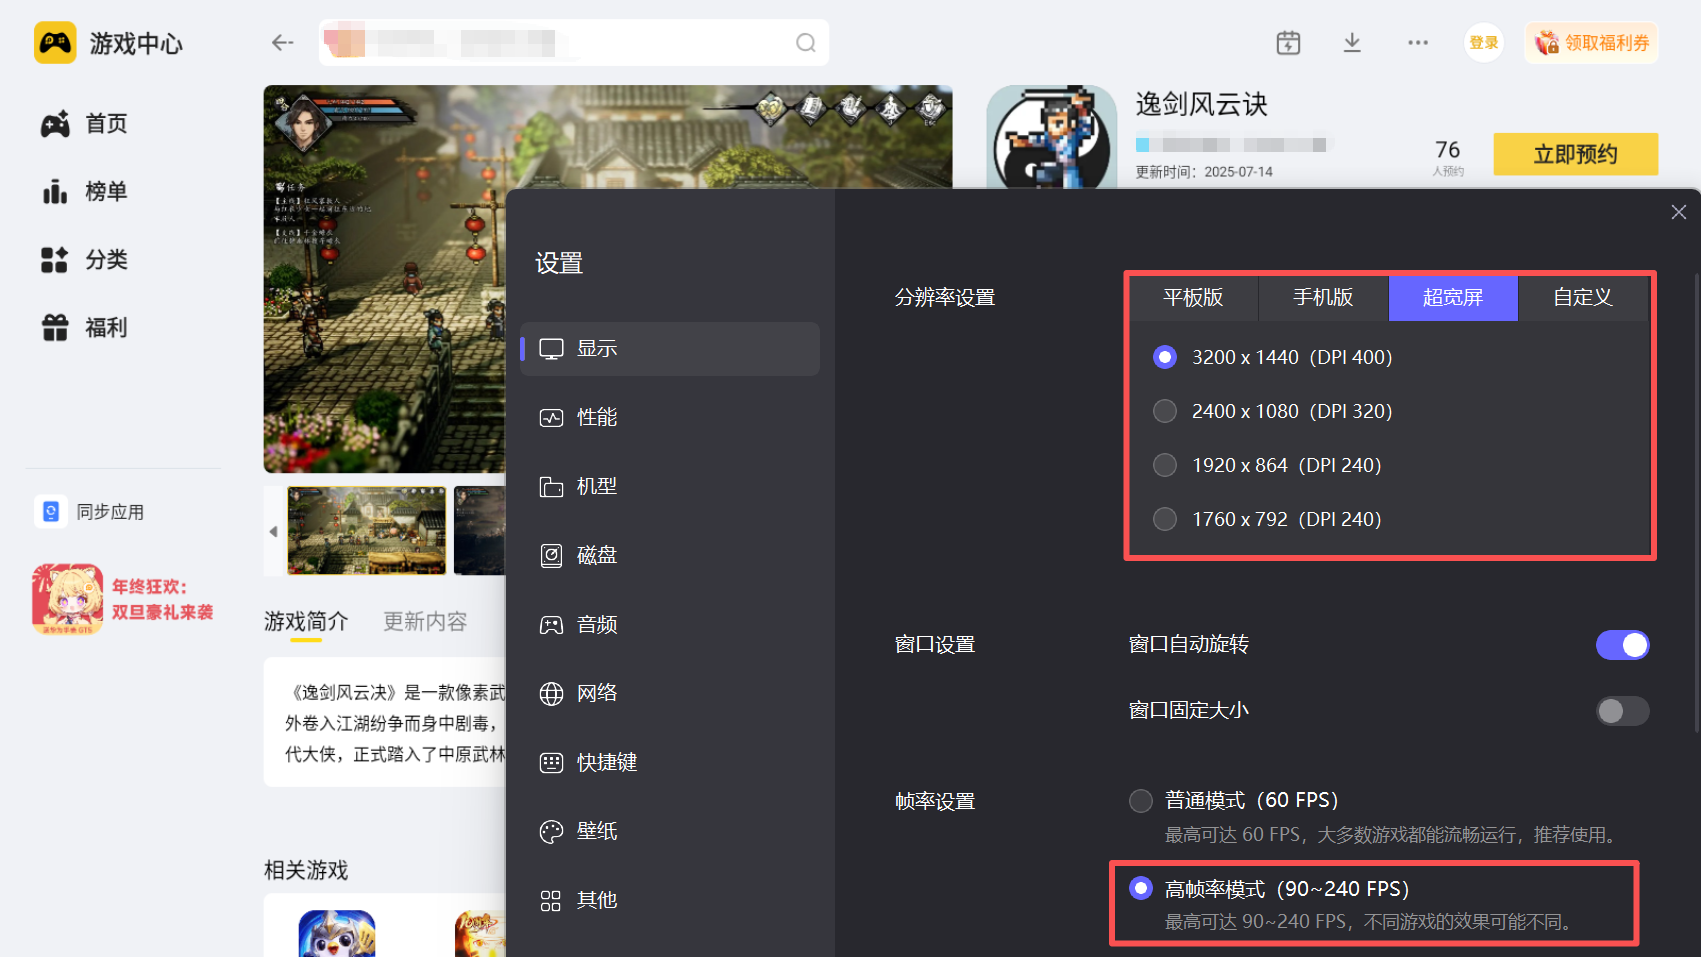
Task: Open 性能 settings section
Action: (x=670, y=418)
